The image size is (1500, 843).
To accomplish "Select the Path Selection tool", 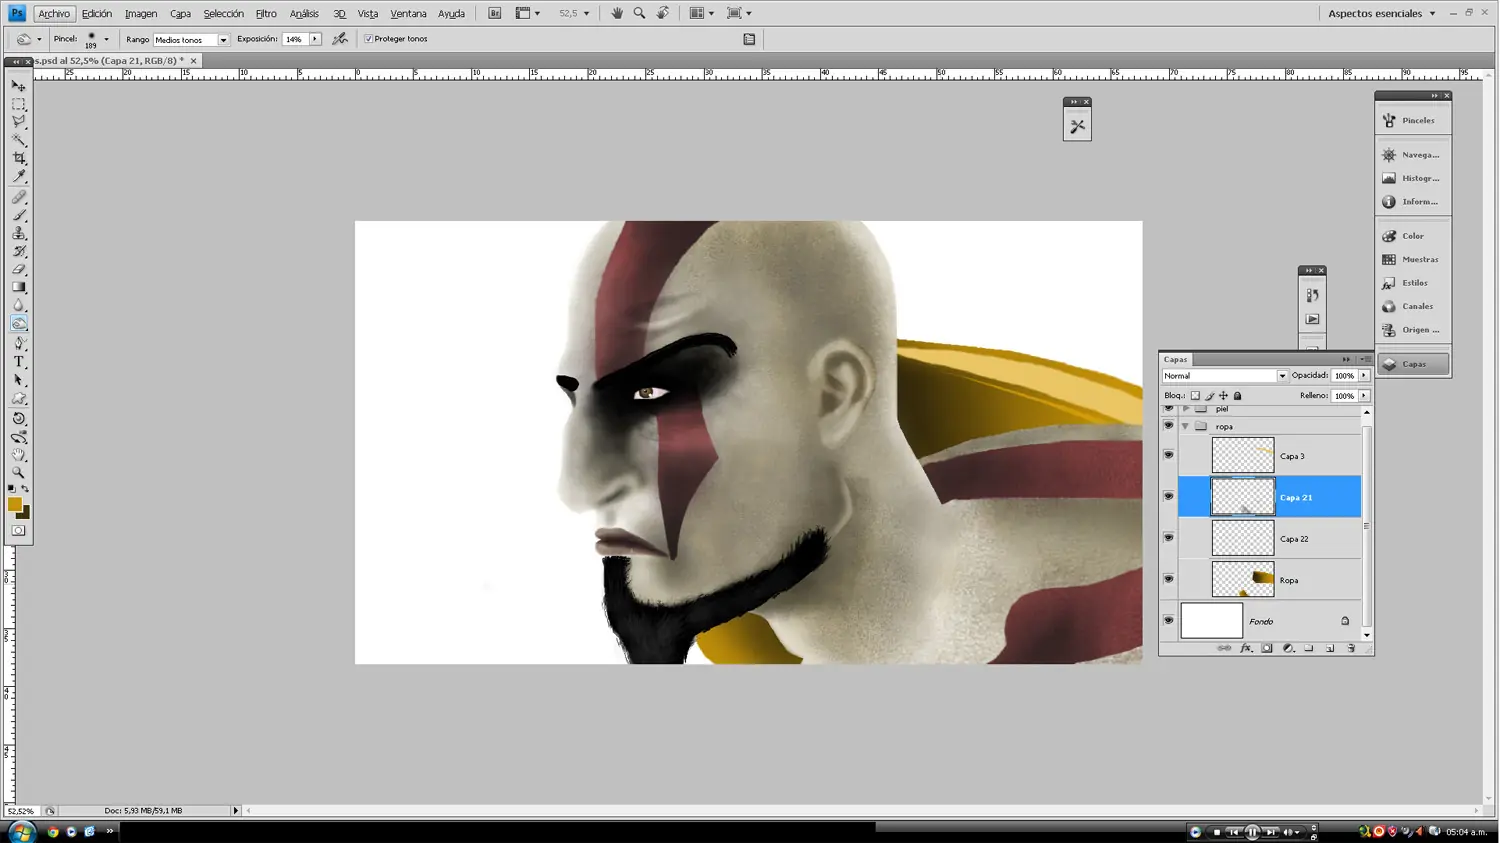I will tap(19, 380).
